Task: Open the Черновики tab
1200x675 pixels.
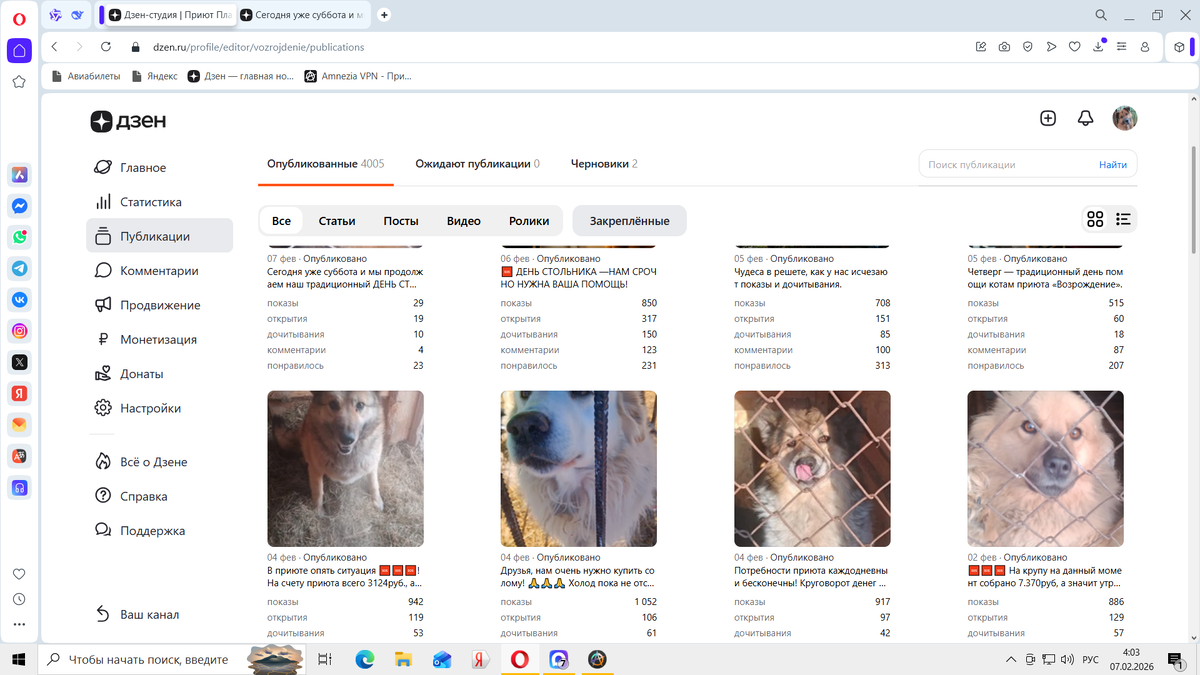Action: pos(604,164)
